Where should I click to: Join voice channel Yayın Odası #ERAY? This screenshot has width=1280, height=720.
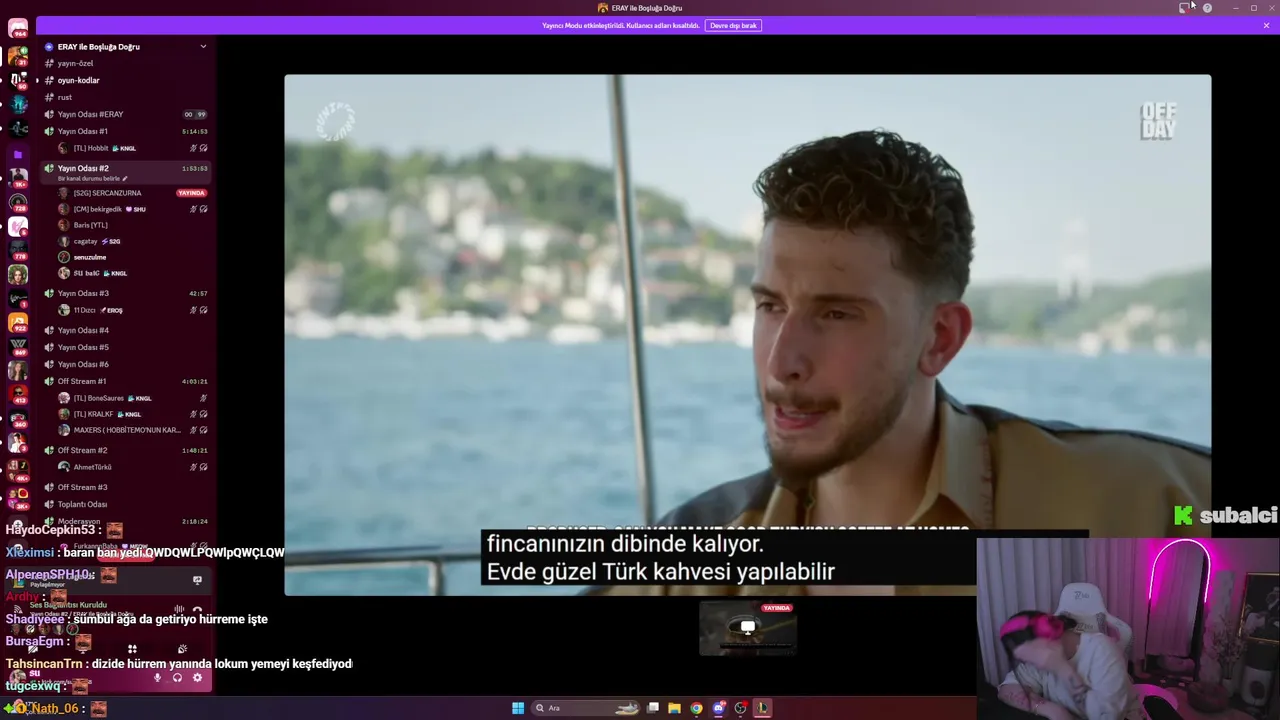[125, 114]
